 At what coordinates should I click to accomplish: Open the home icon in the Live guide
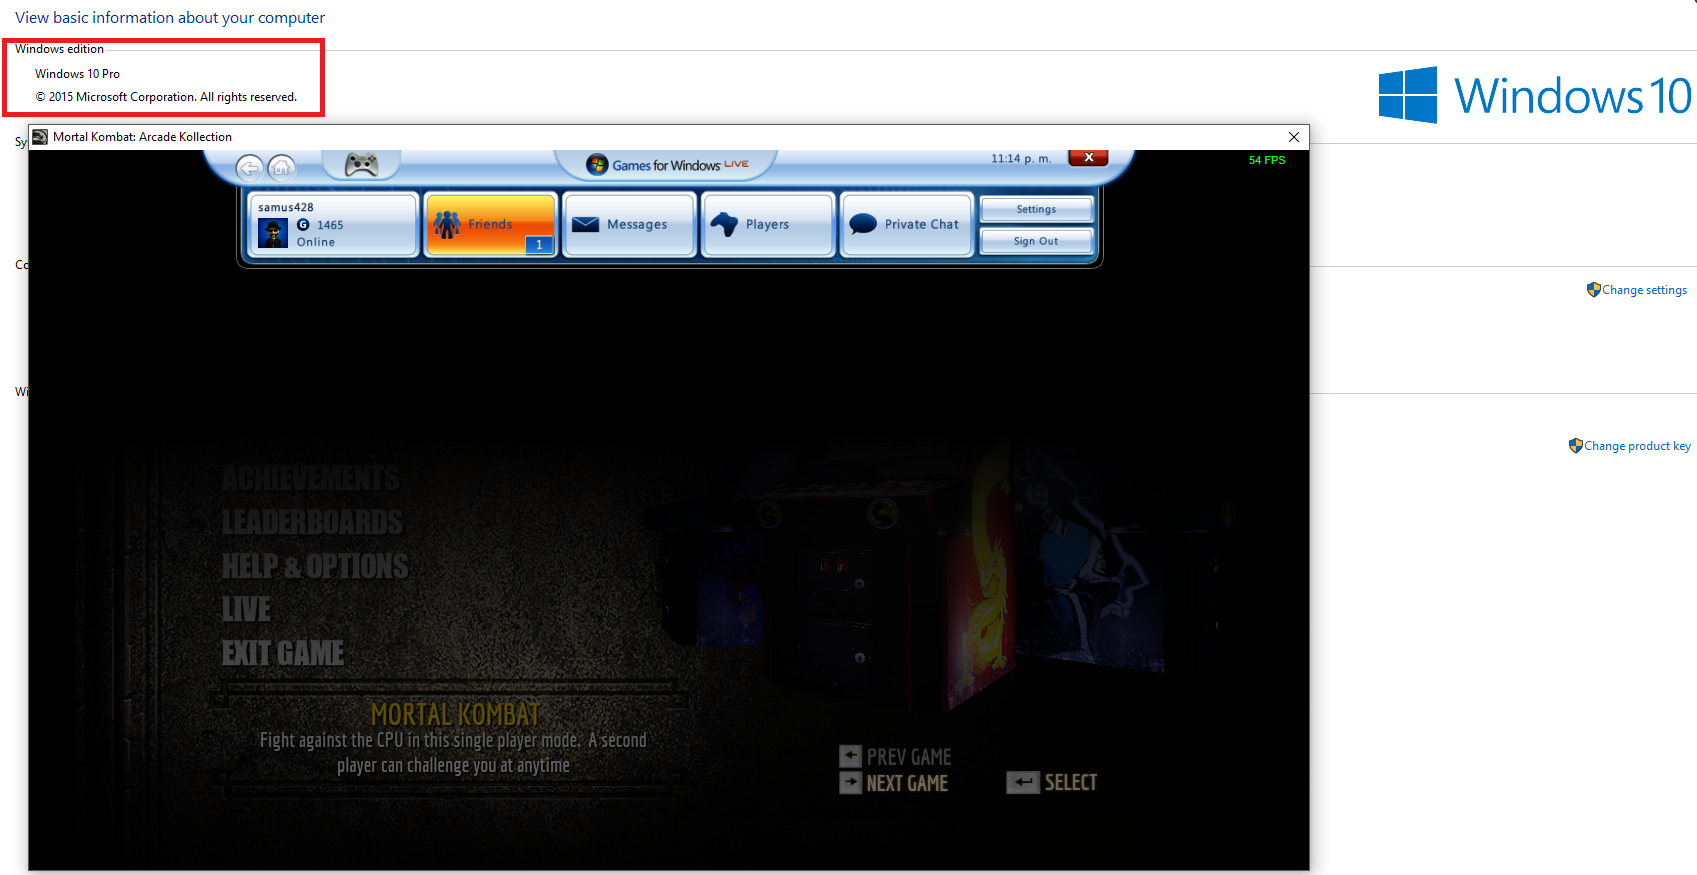(282, 168)
